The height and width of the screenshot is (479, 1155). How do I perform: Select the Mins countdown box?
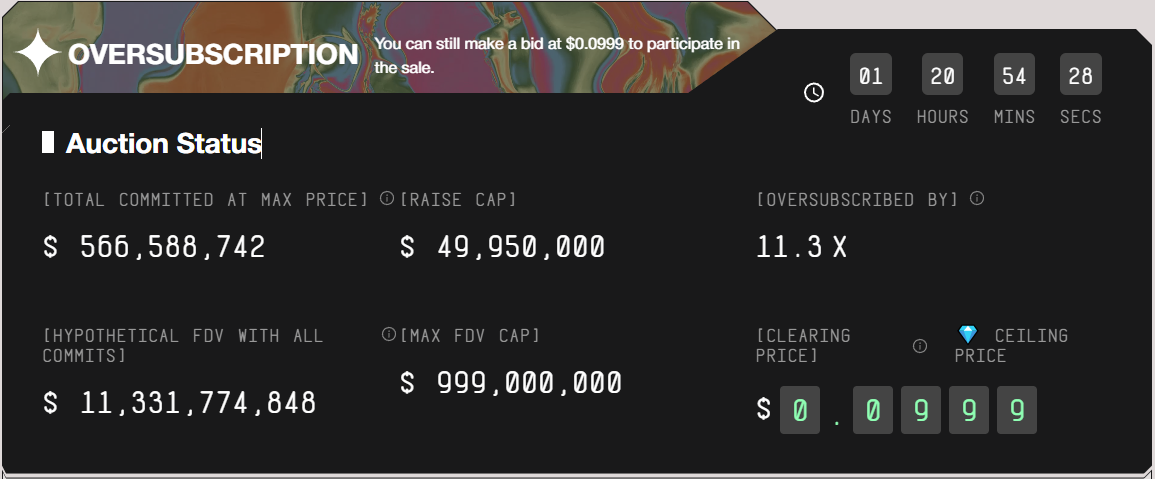(x=1014, y=76)
